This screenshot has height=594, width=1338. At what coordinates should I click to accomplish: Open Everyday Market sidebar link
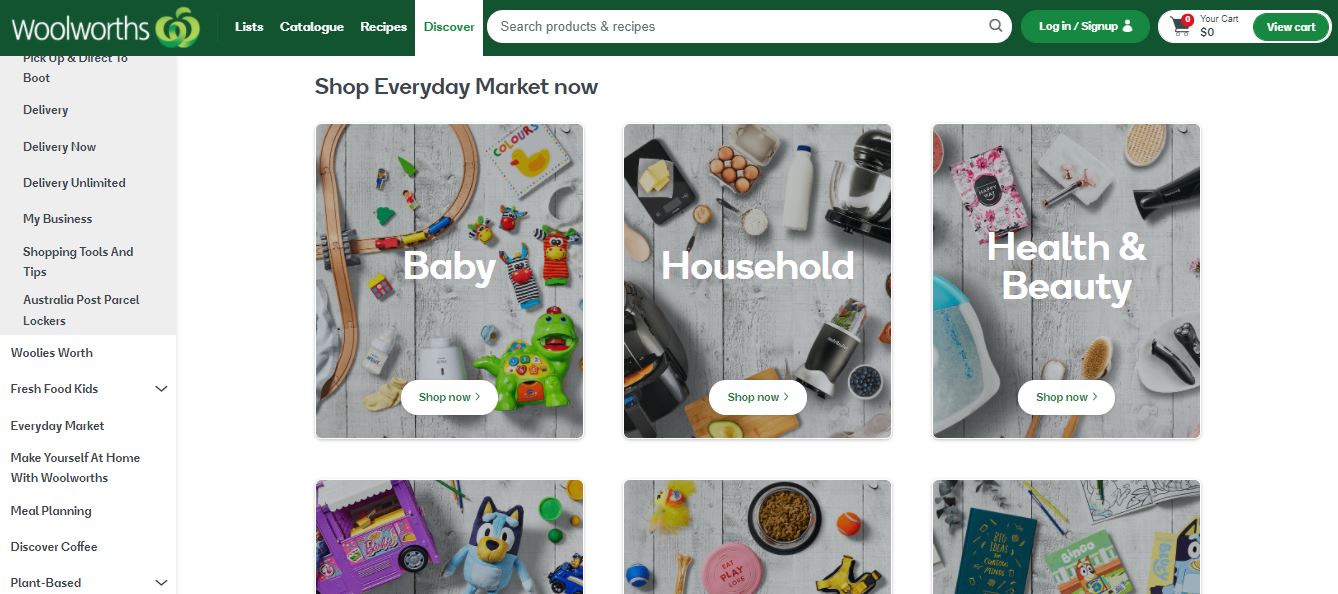click(x=57, y=426)
